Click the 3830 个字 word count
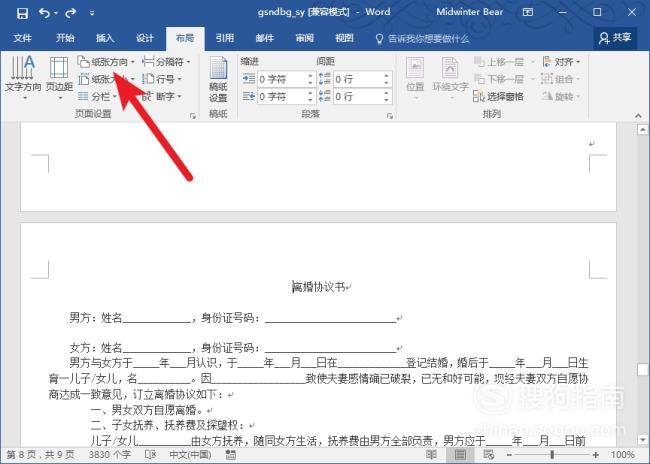This screenshot has height=464, width=650. [109, 455]
